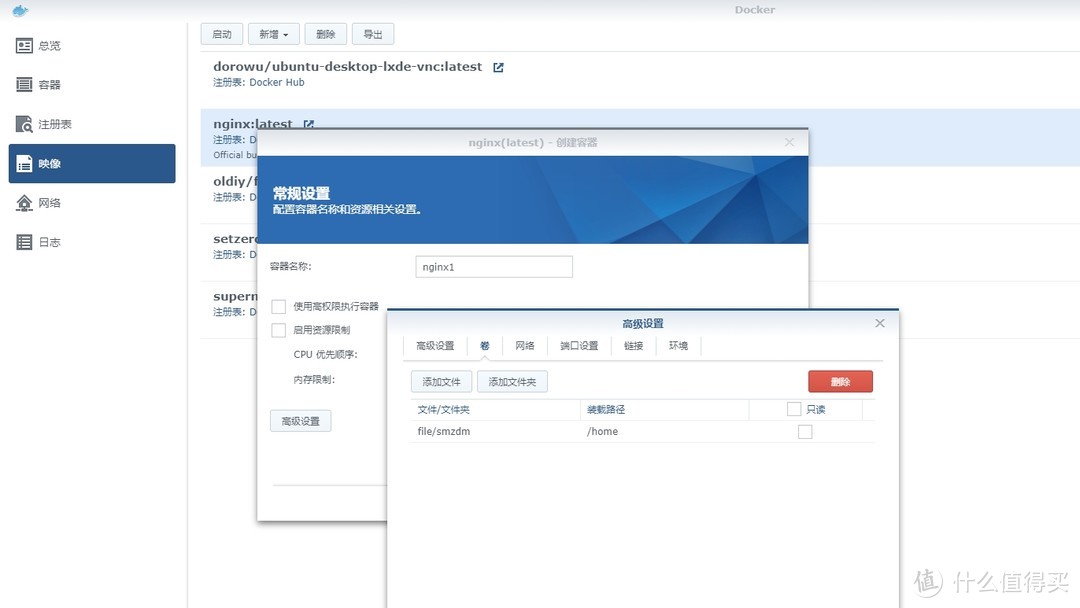Screen dimensions: 1080x608
Task: Click the 删除 (Delete) button in image toolbar
Action: [326, 34]
